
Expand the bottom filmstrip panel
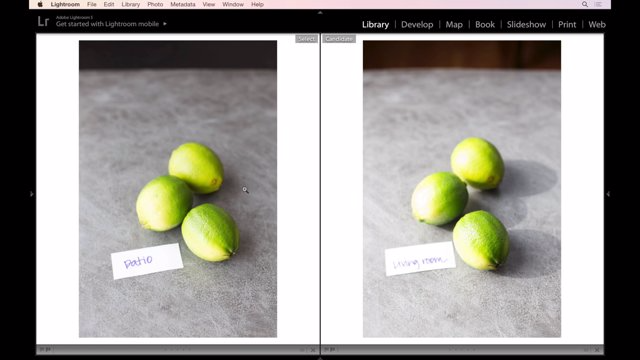click(320, 358)
